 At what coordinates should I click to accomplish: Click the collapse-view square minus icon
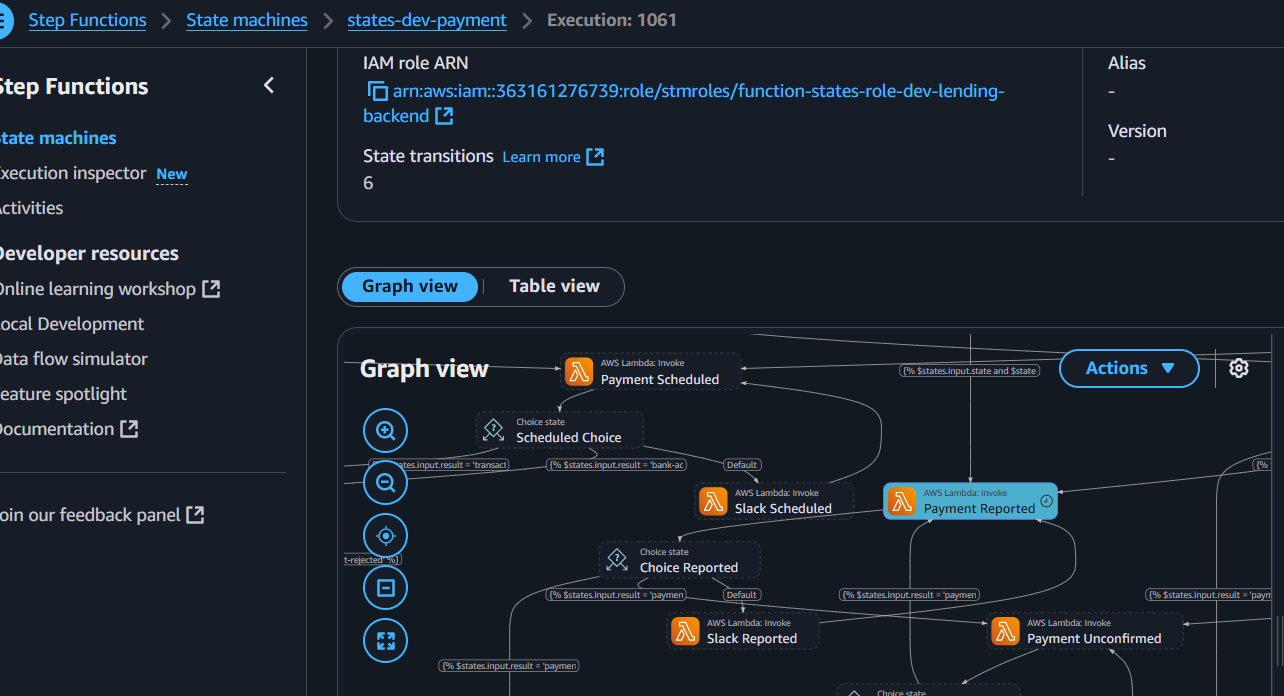[x=385, y=588]
